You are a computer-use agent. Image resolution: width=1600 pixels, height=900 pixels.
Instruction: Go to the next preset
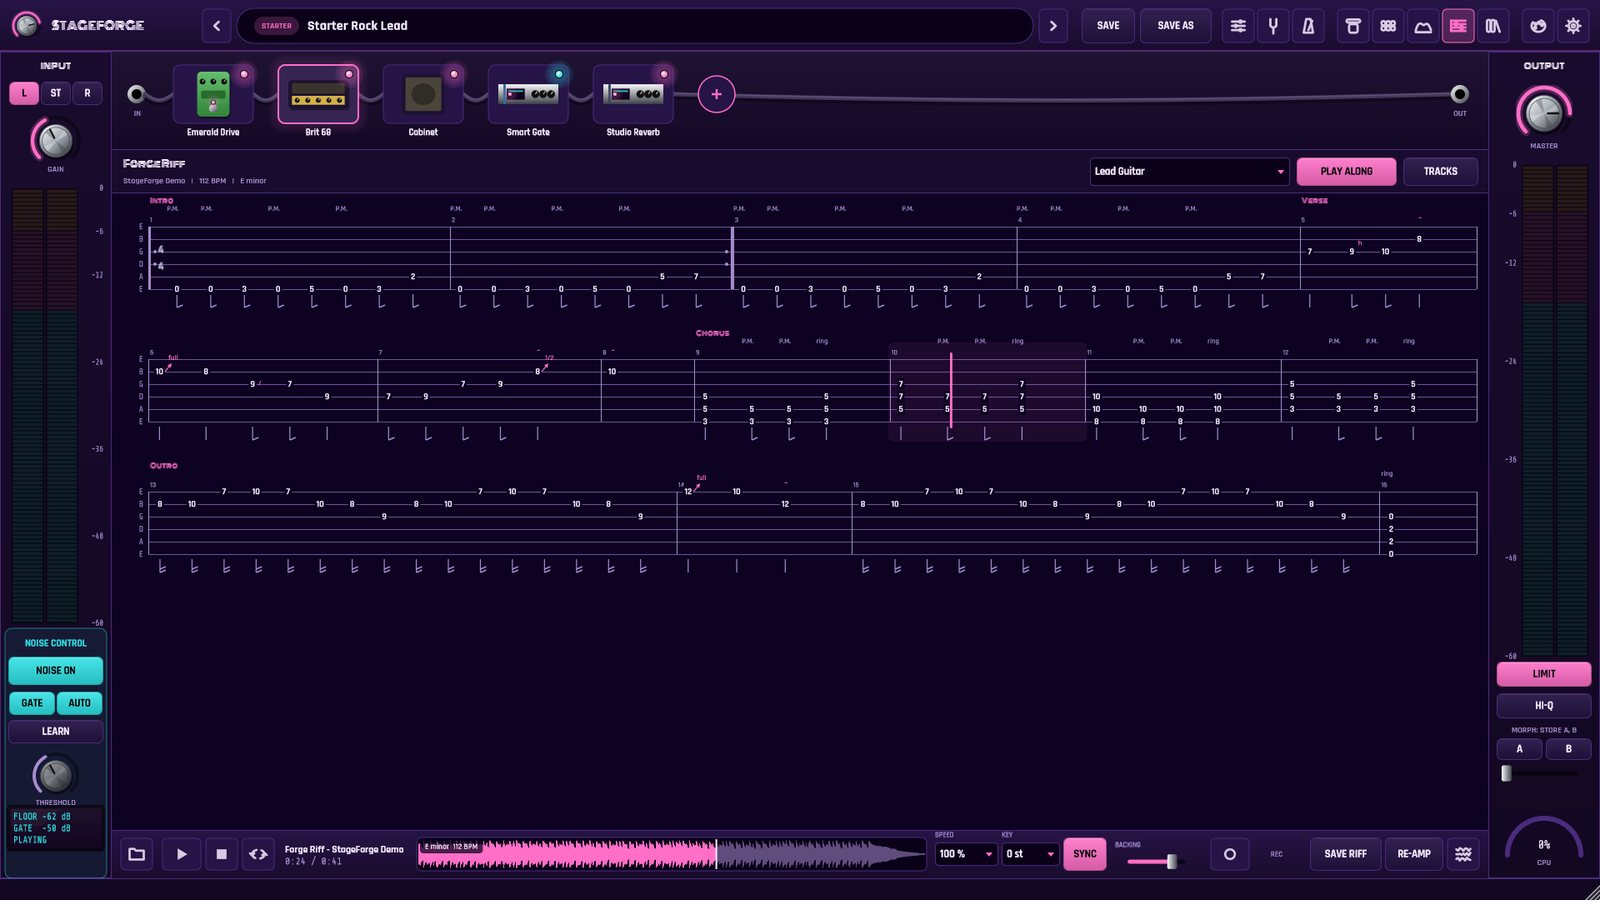coord(1053,26)
